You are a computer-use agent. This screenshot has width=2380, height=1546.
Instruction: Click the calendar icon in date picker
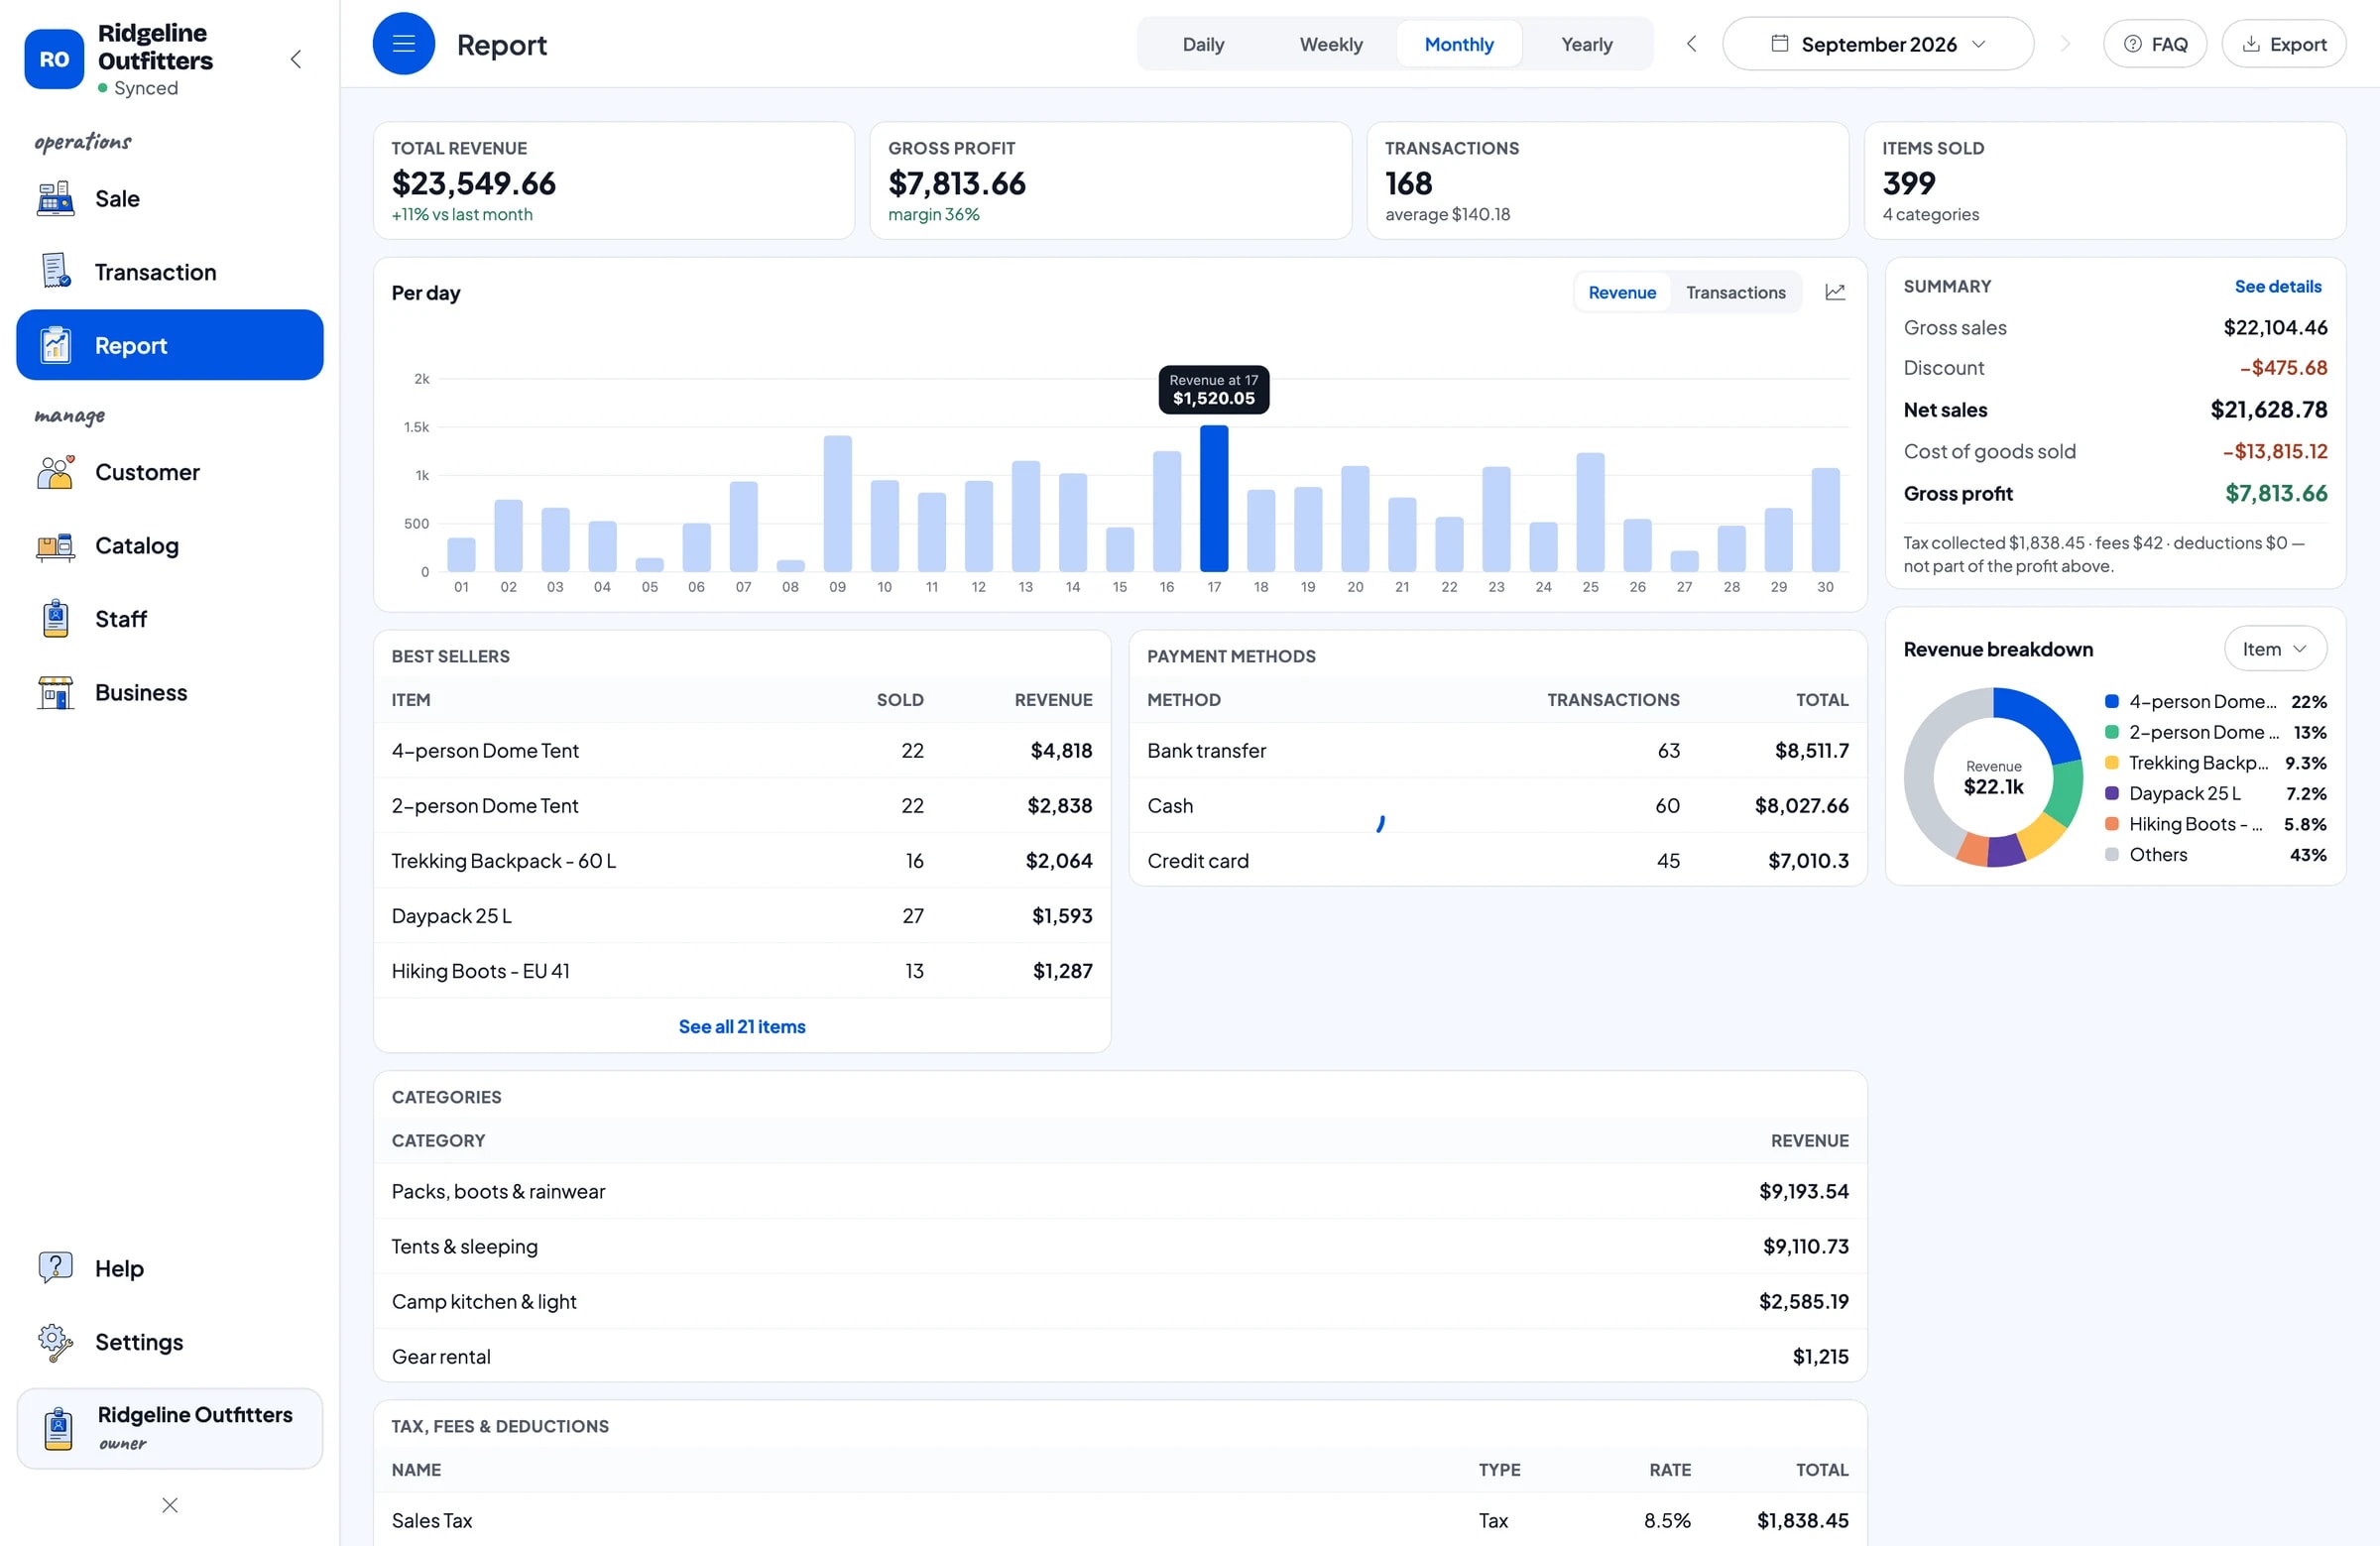pyautogui.click(x=1779, y=43)
